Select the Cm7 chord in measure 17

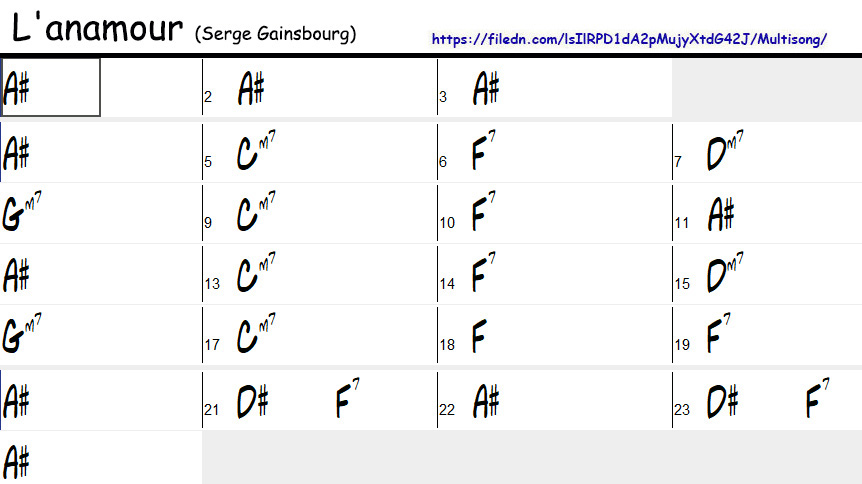tap(255, 336)
